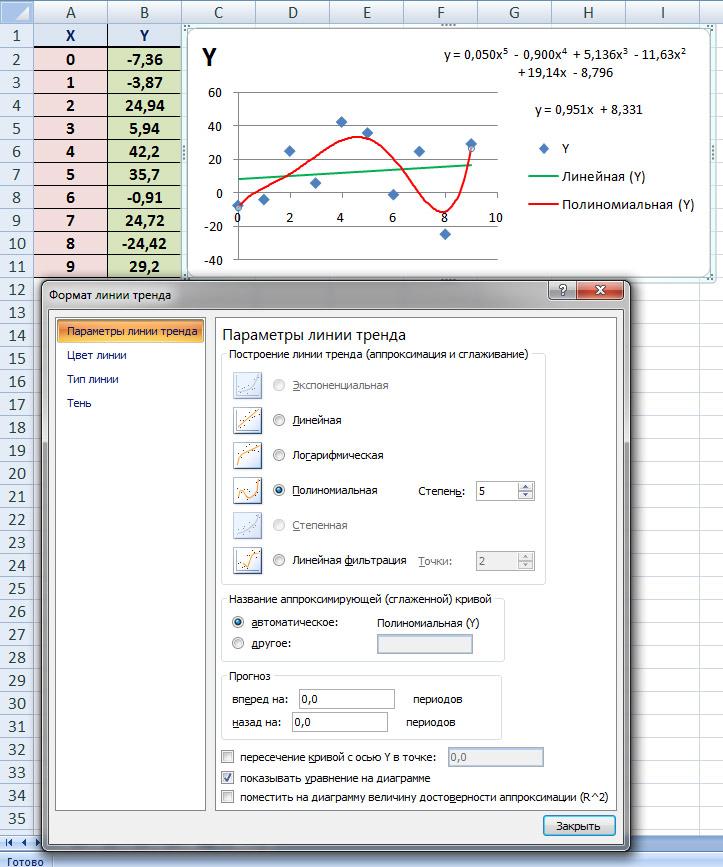Screen dimensions: 723x867
Task: Click the Select All corner of the sheet
Action: click(17, 12)
